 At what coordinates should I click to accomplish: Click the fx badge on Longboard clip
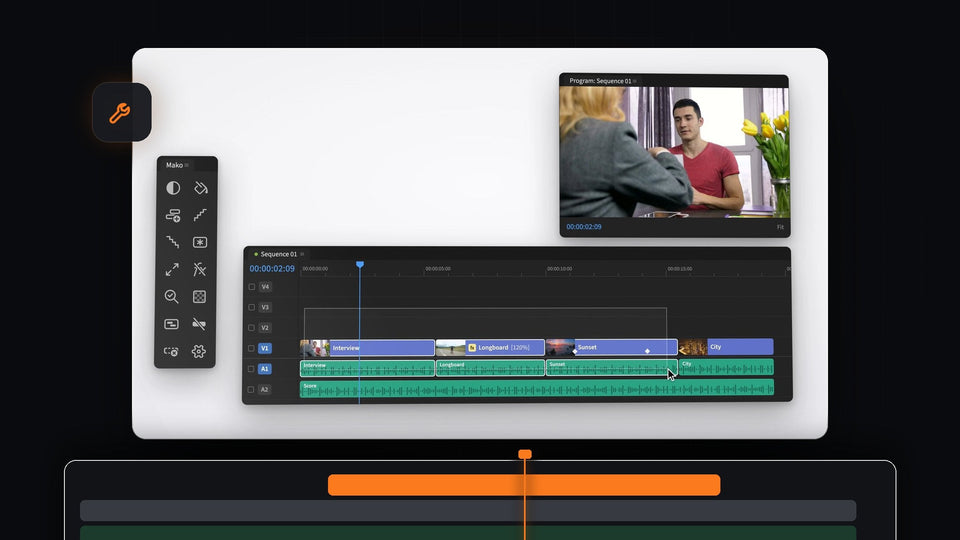click(x=472, y=347)
